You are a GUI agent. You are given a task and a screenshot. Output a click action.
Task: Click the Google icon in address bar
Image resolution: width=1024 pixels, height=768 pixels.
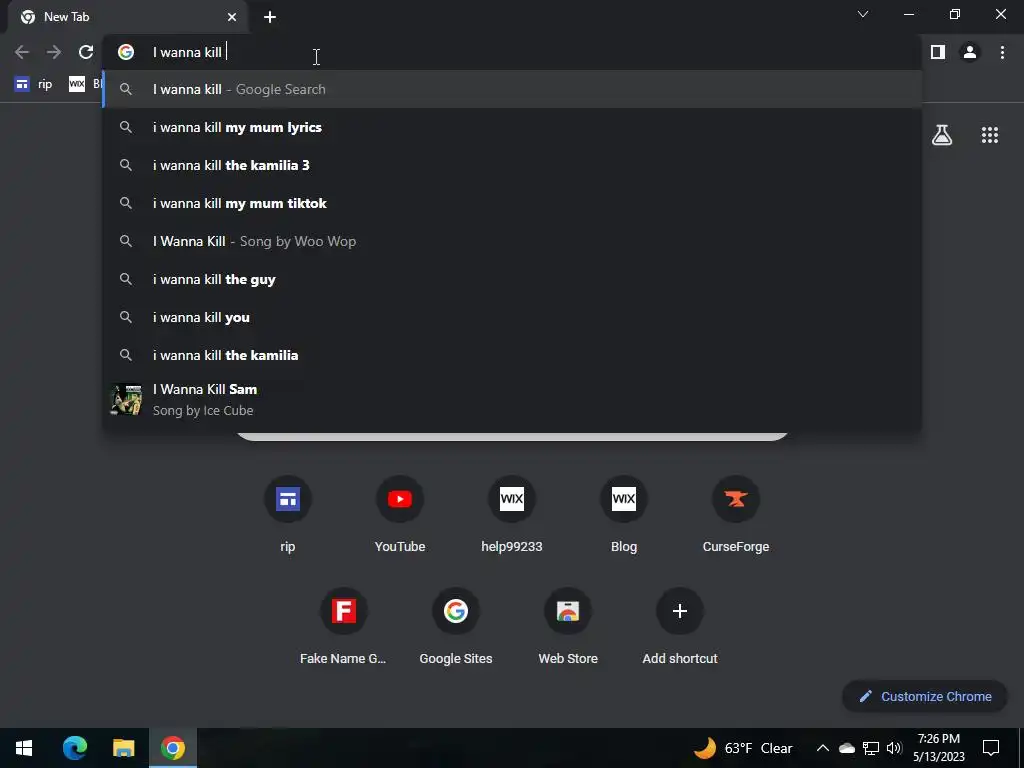tap(126, 52)
